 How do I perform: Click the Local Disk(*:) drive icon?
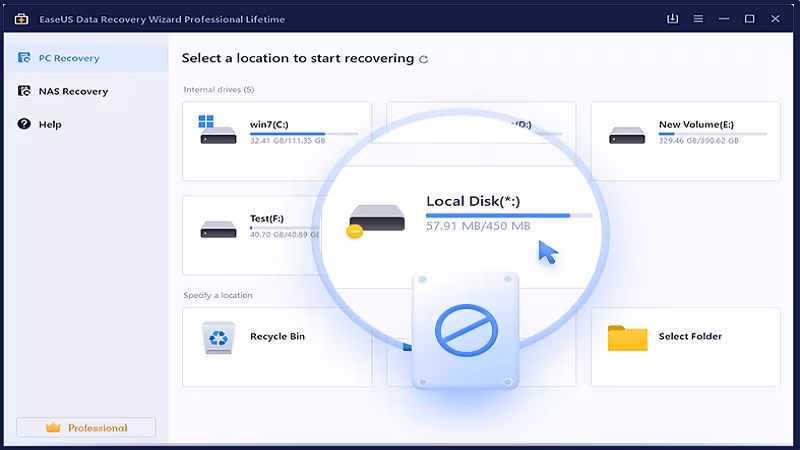point(377,219)
